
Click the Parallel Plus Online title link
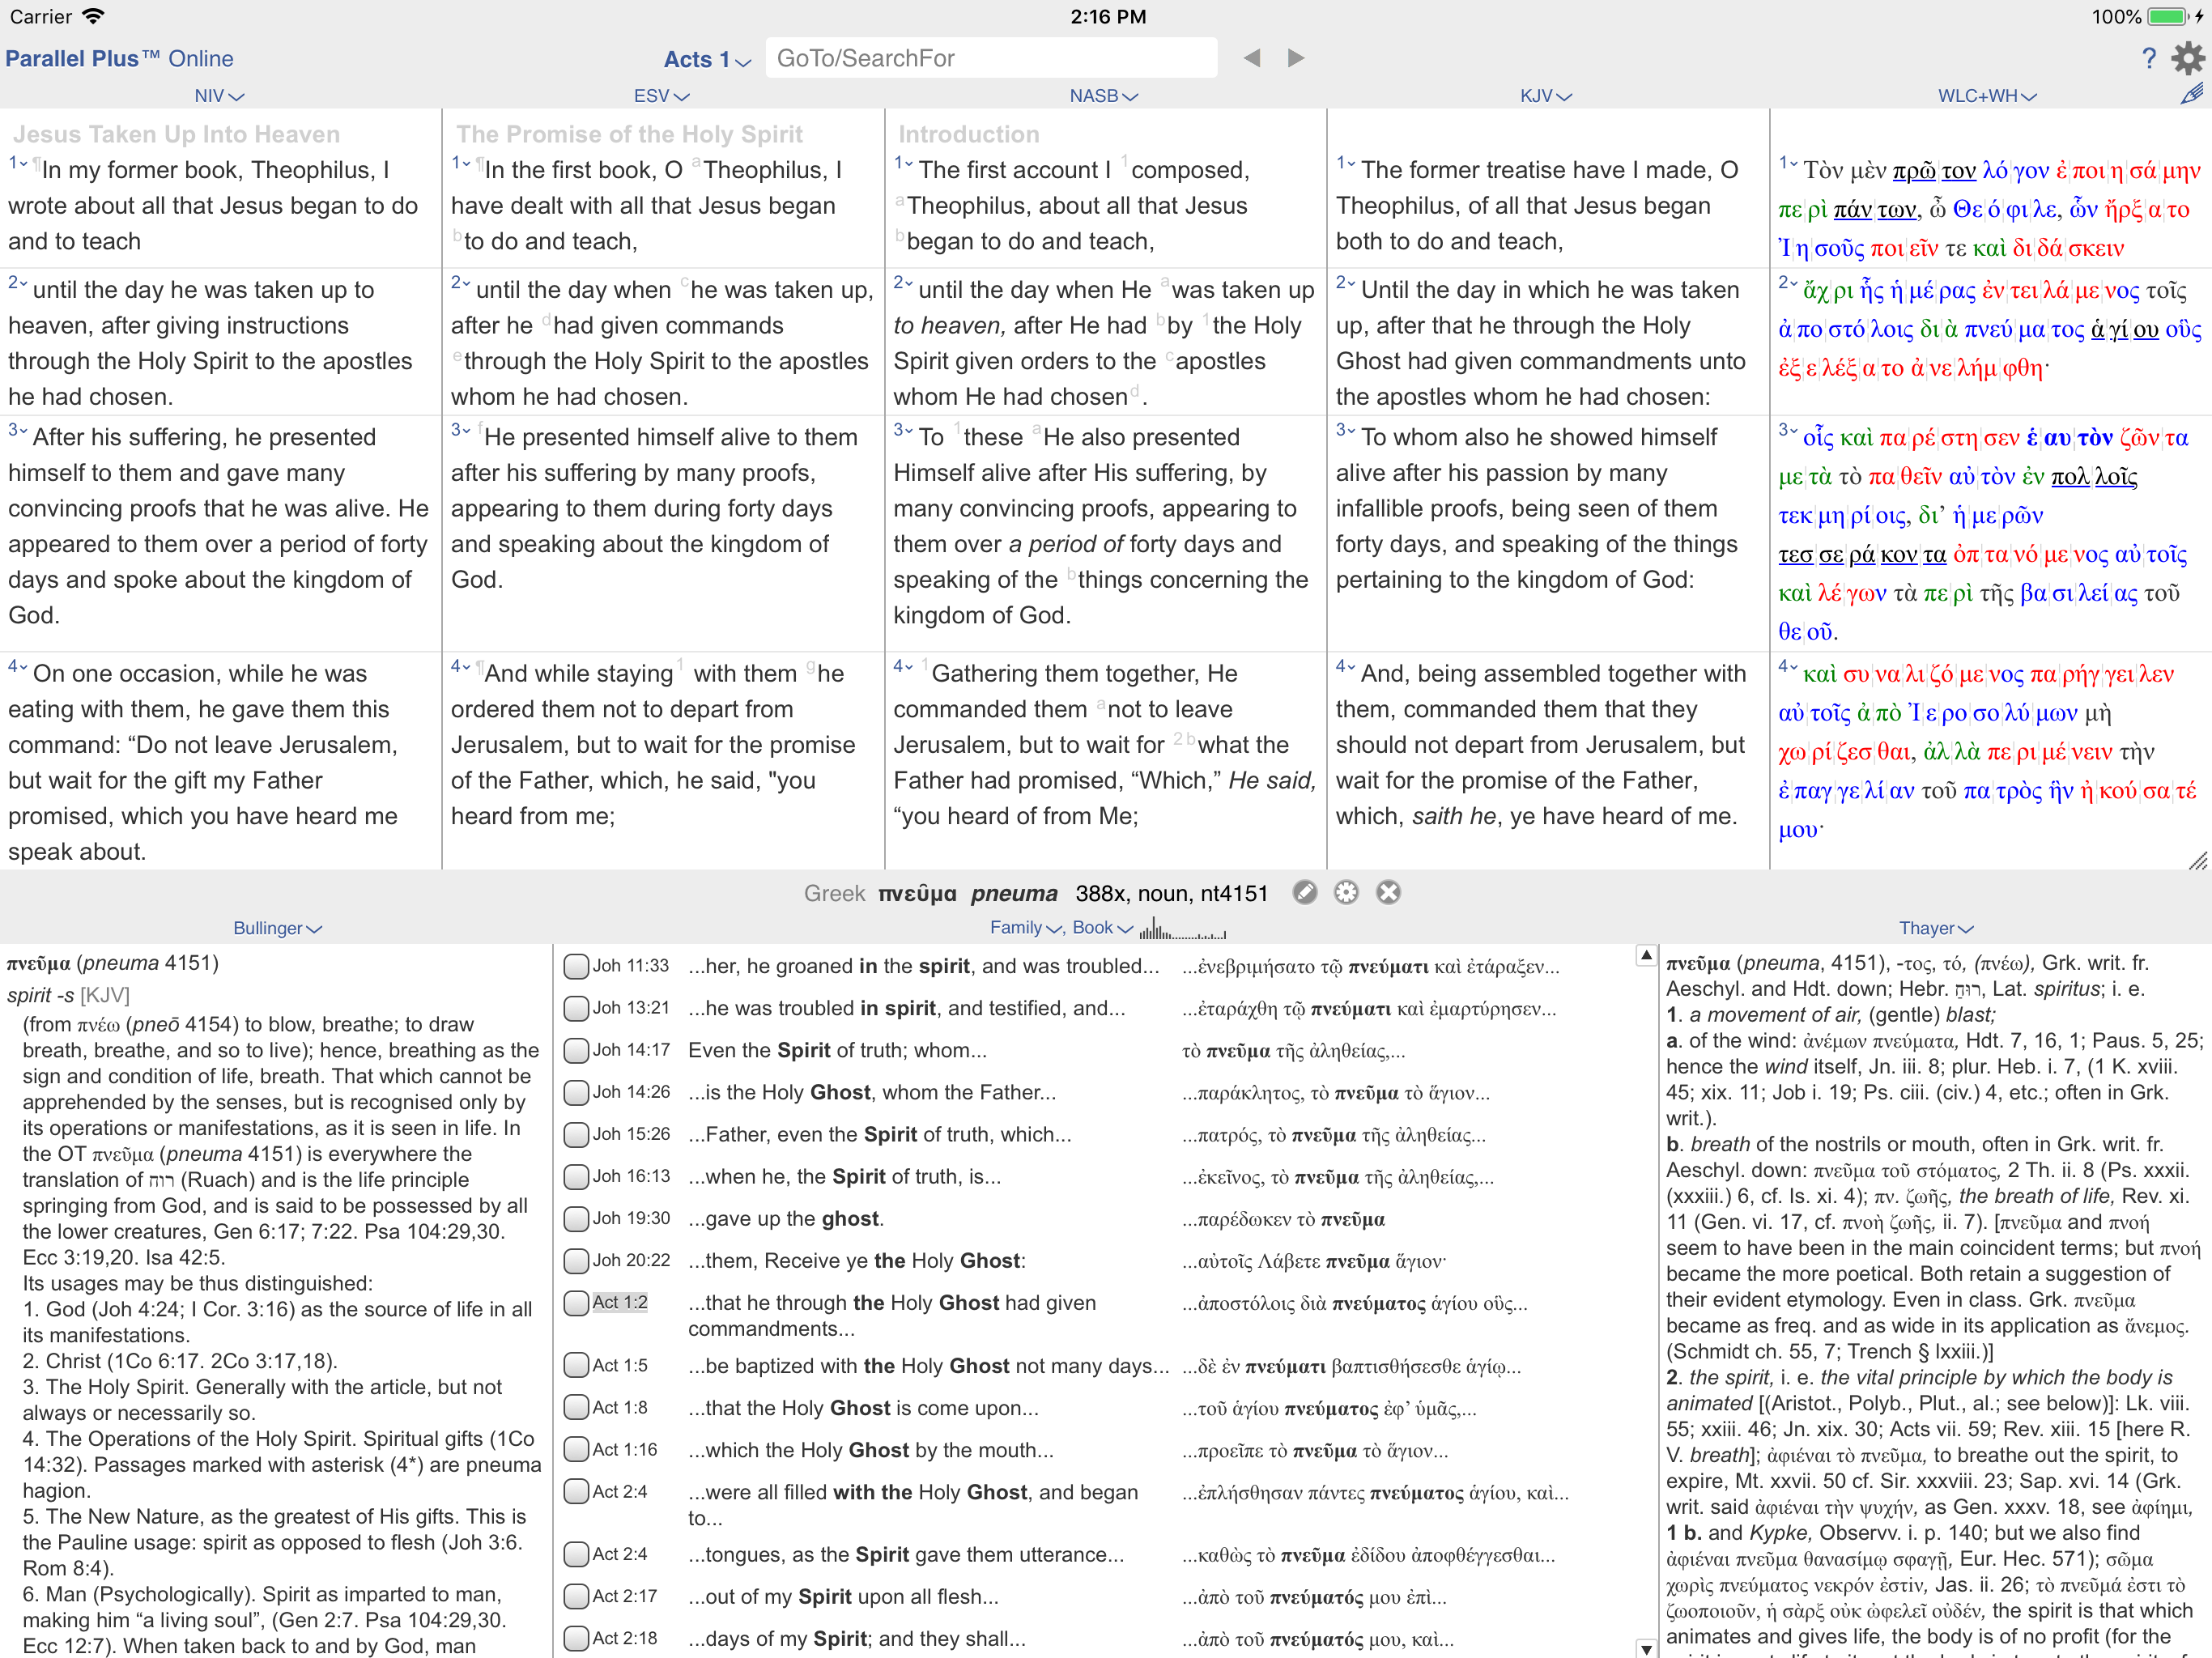[119, 59]
